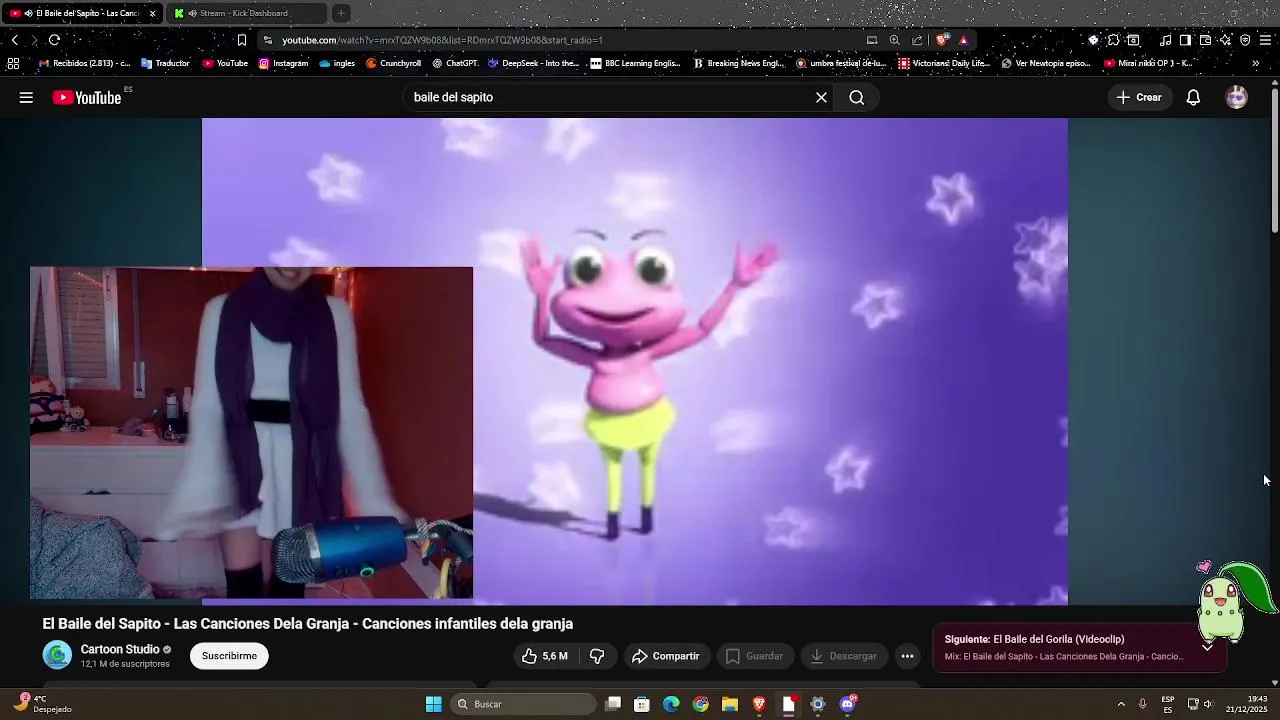The height and width of the screenshot is (720, 1280).
Task: Open Cartoon Studio channel avatar
Action: coord(57,656)
